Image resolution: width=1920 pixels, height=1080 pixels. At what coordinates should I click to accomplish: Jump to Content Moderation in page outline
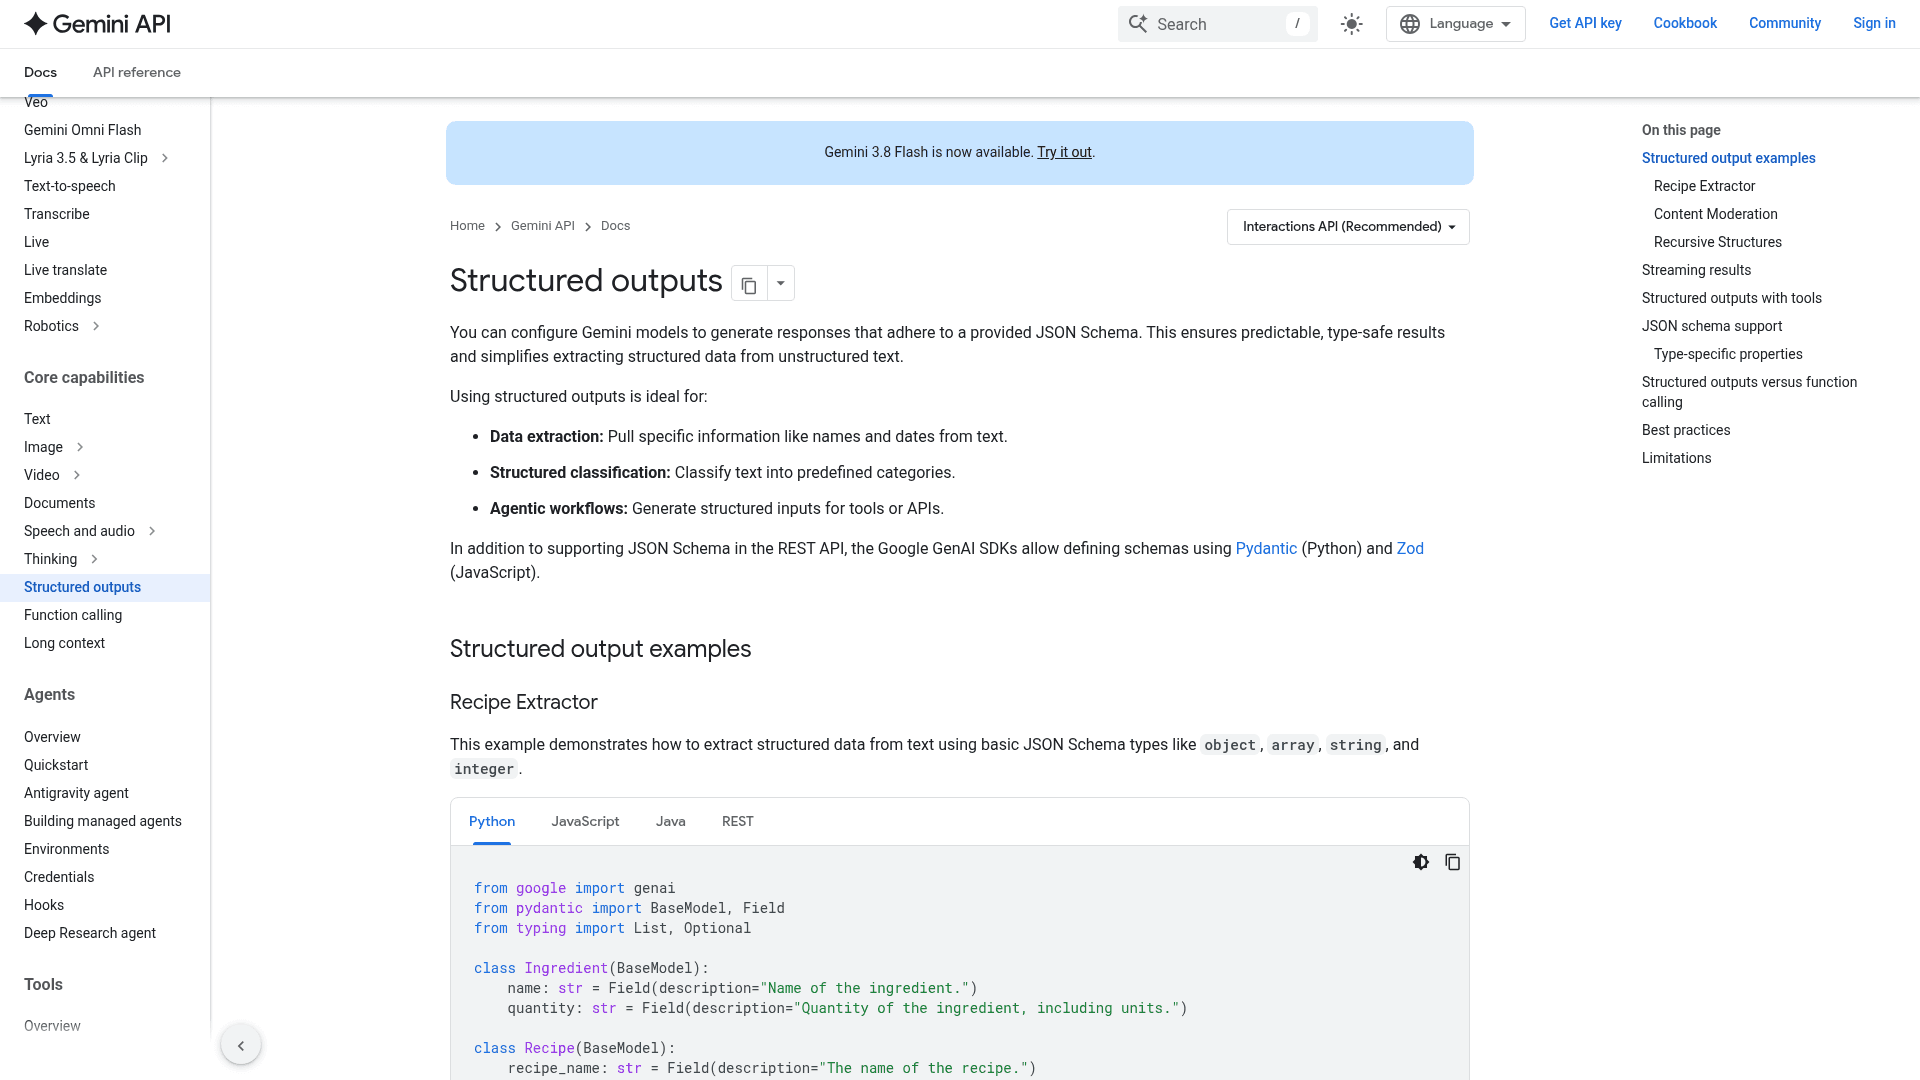[x=1716, y=214]
